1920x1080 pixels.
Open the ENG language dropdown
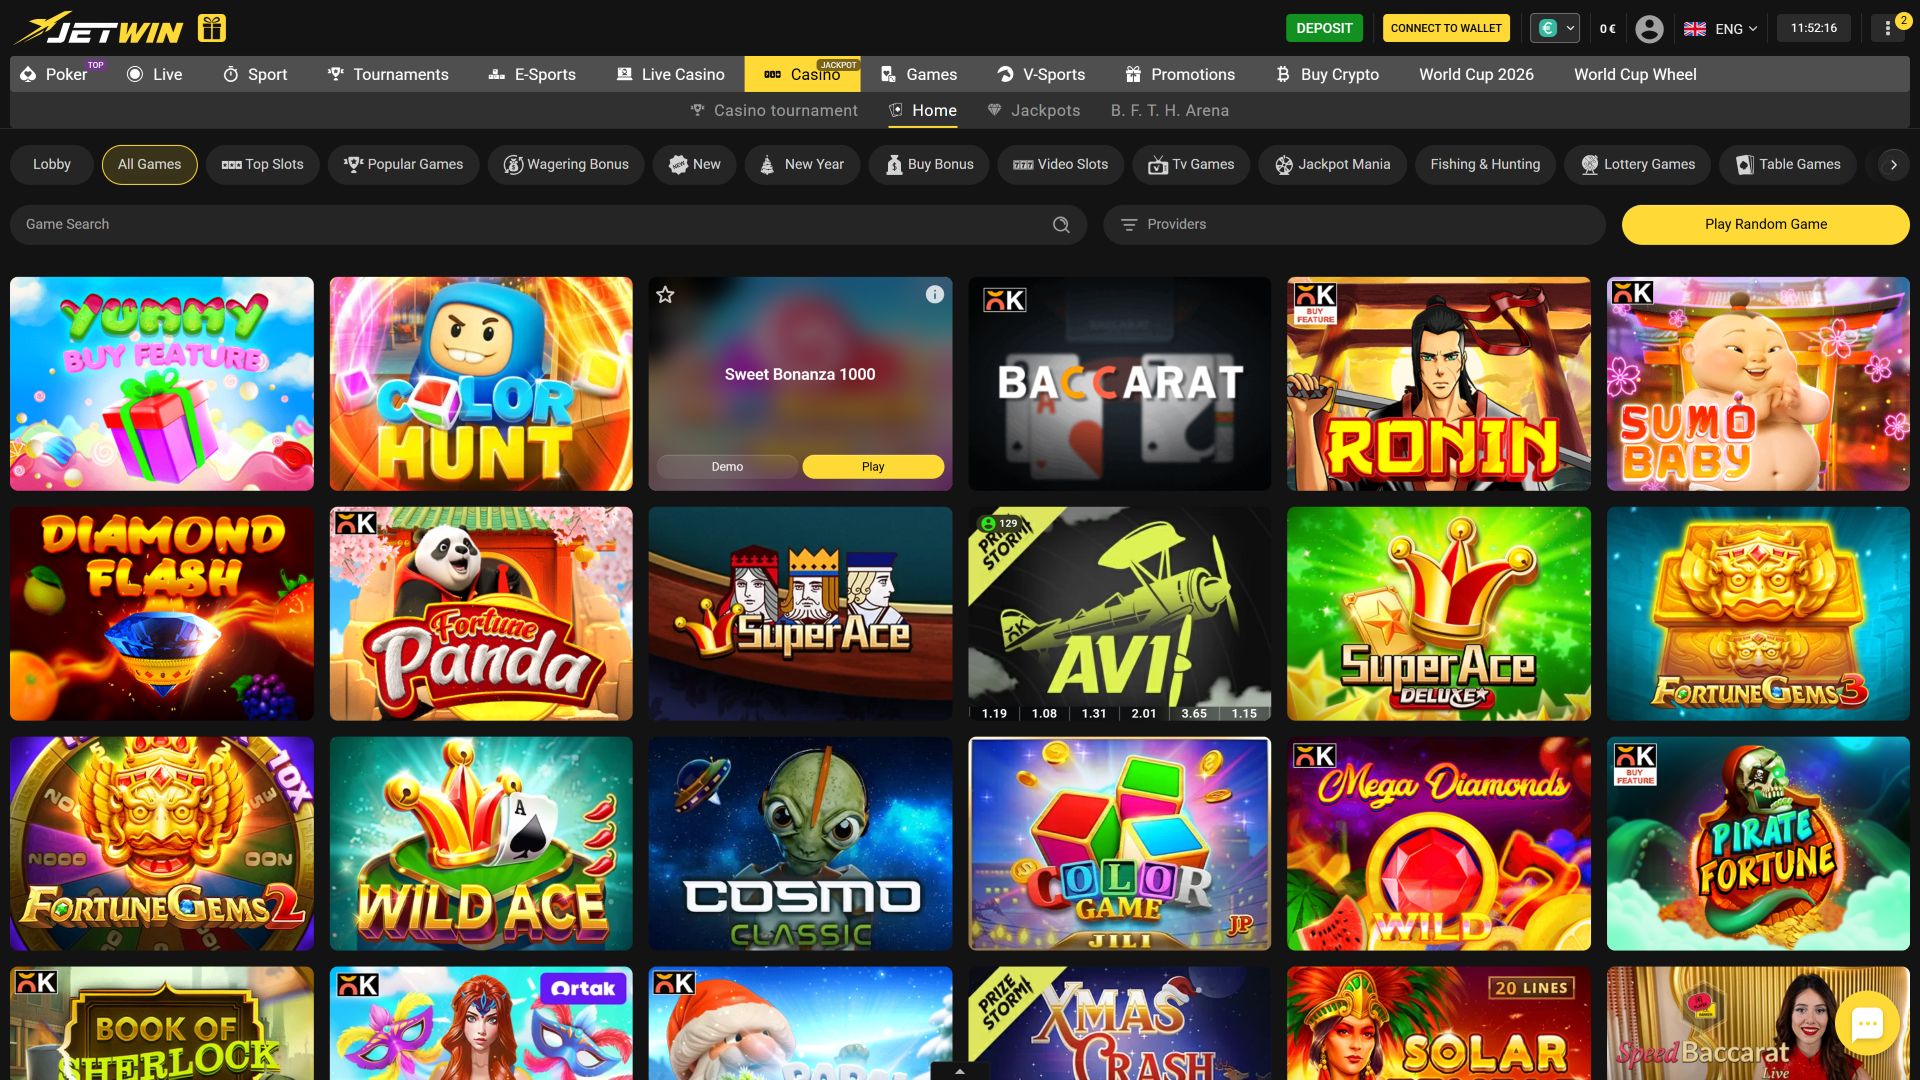coord(1720,29)
